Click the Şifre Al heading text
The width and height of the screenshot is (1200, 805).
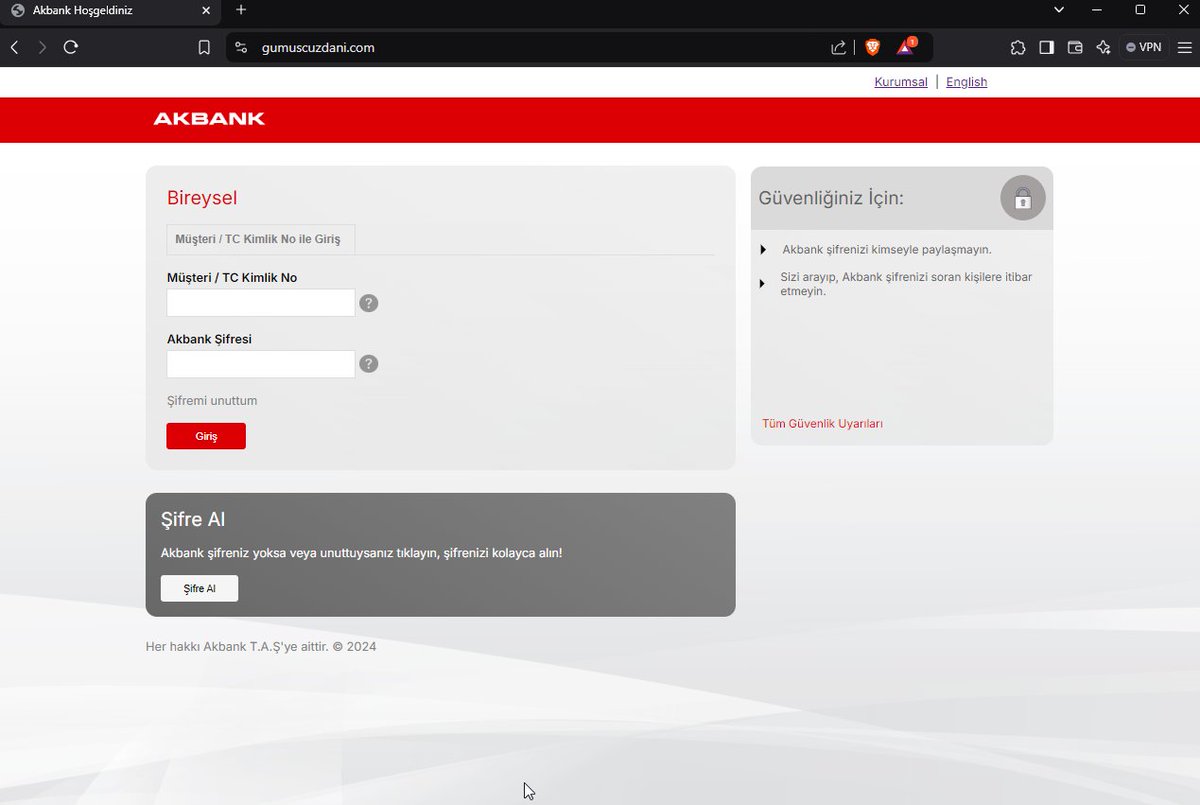(x=193, y=520)
